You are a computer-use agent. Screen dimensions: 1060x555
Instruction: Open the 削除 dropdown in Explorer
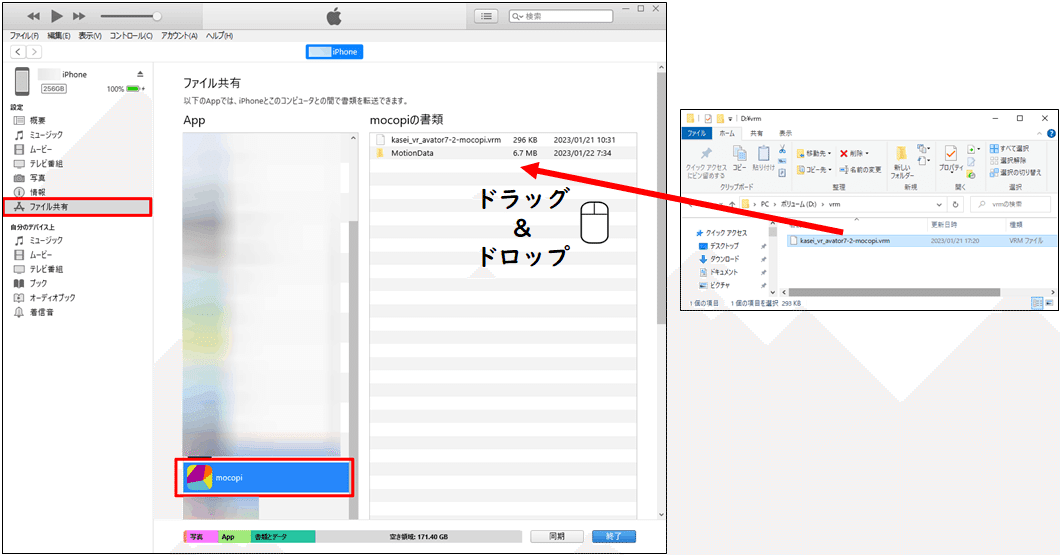point(854,153)
